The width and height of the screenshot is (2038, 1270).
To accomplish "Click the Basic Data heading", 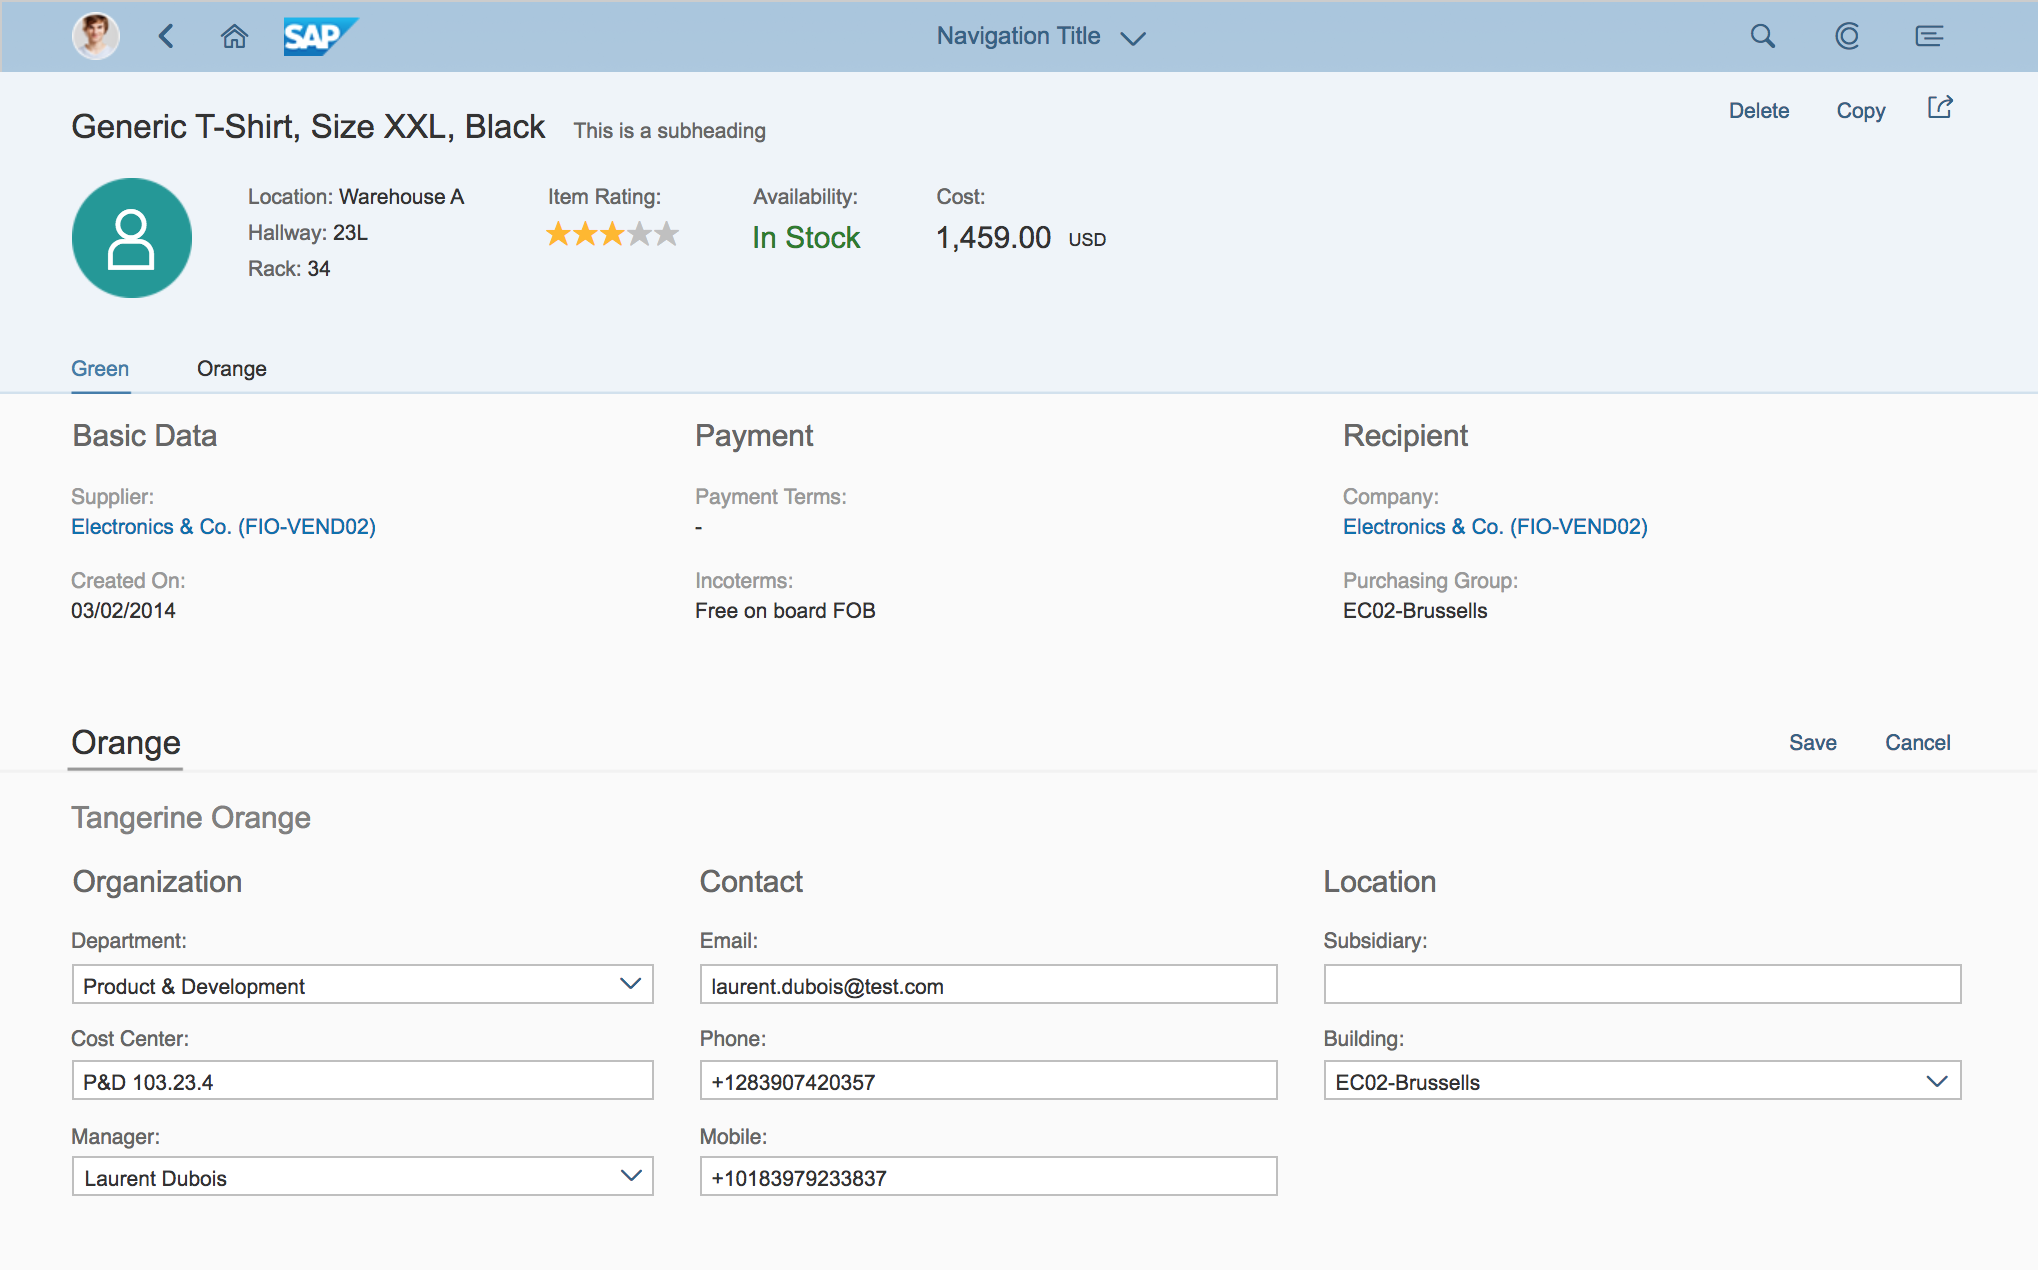I will pyautogui.click(x=145, y=435).
